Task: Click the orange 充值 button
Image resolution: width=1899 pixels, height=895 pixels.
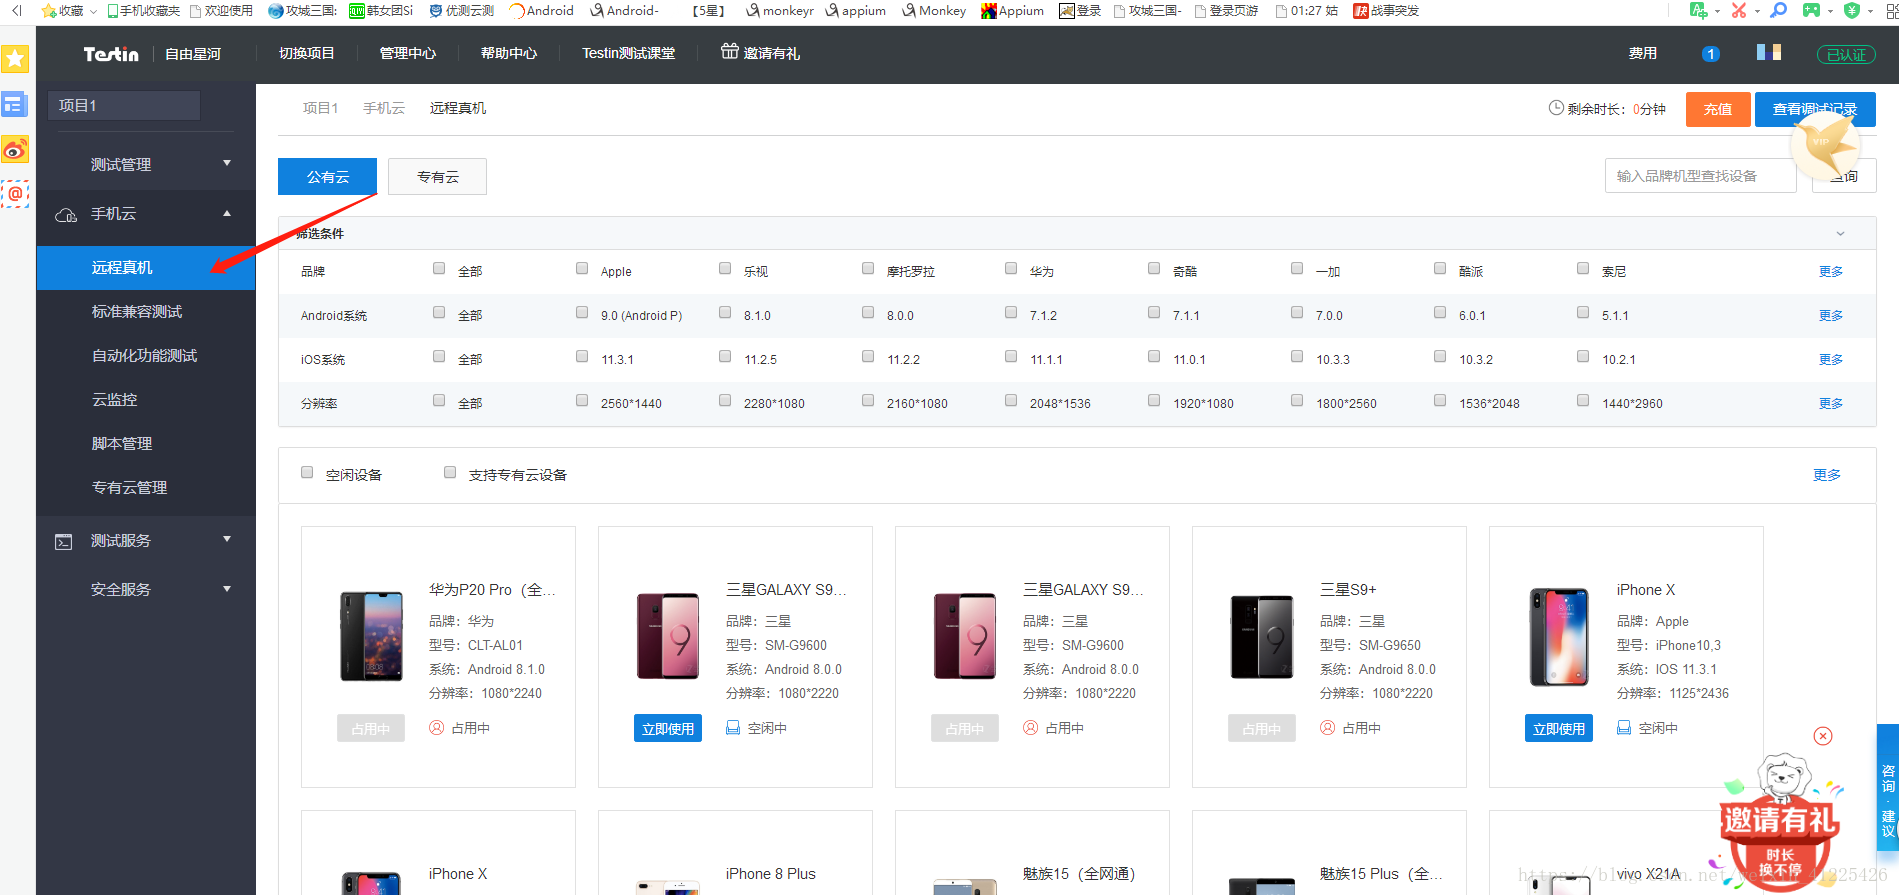Action: click(1718, 109)
